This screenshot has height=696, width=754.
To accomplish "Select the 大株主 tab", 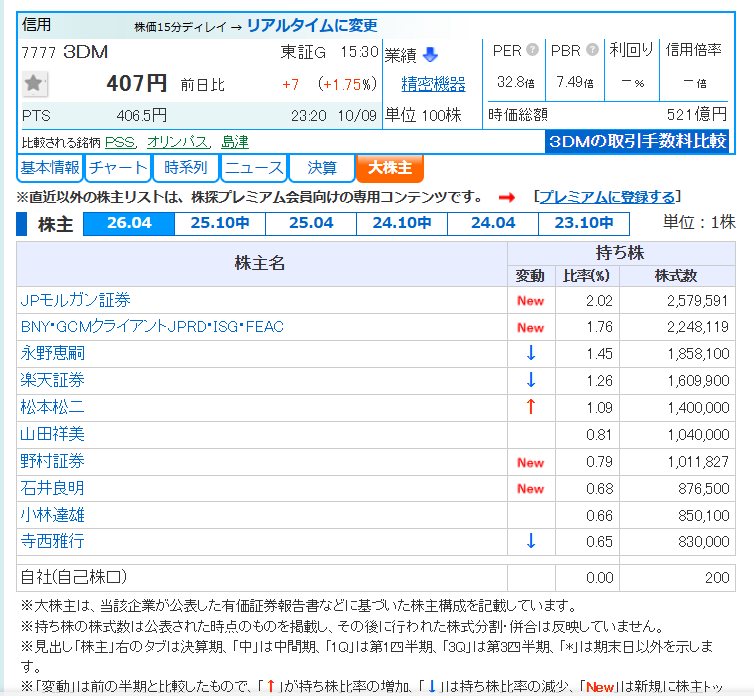I will click(390, 168).
